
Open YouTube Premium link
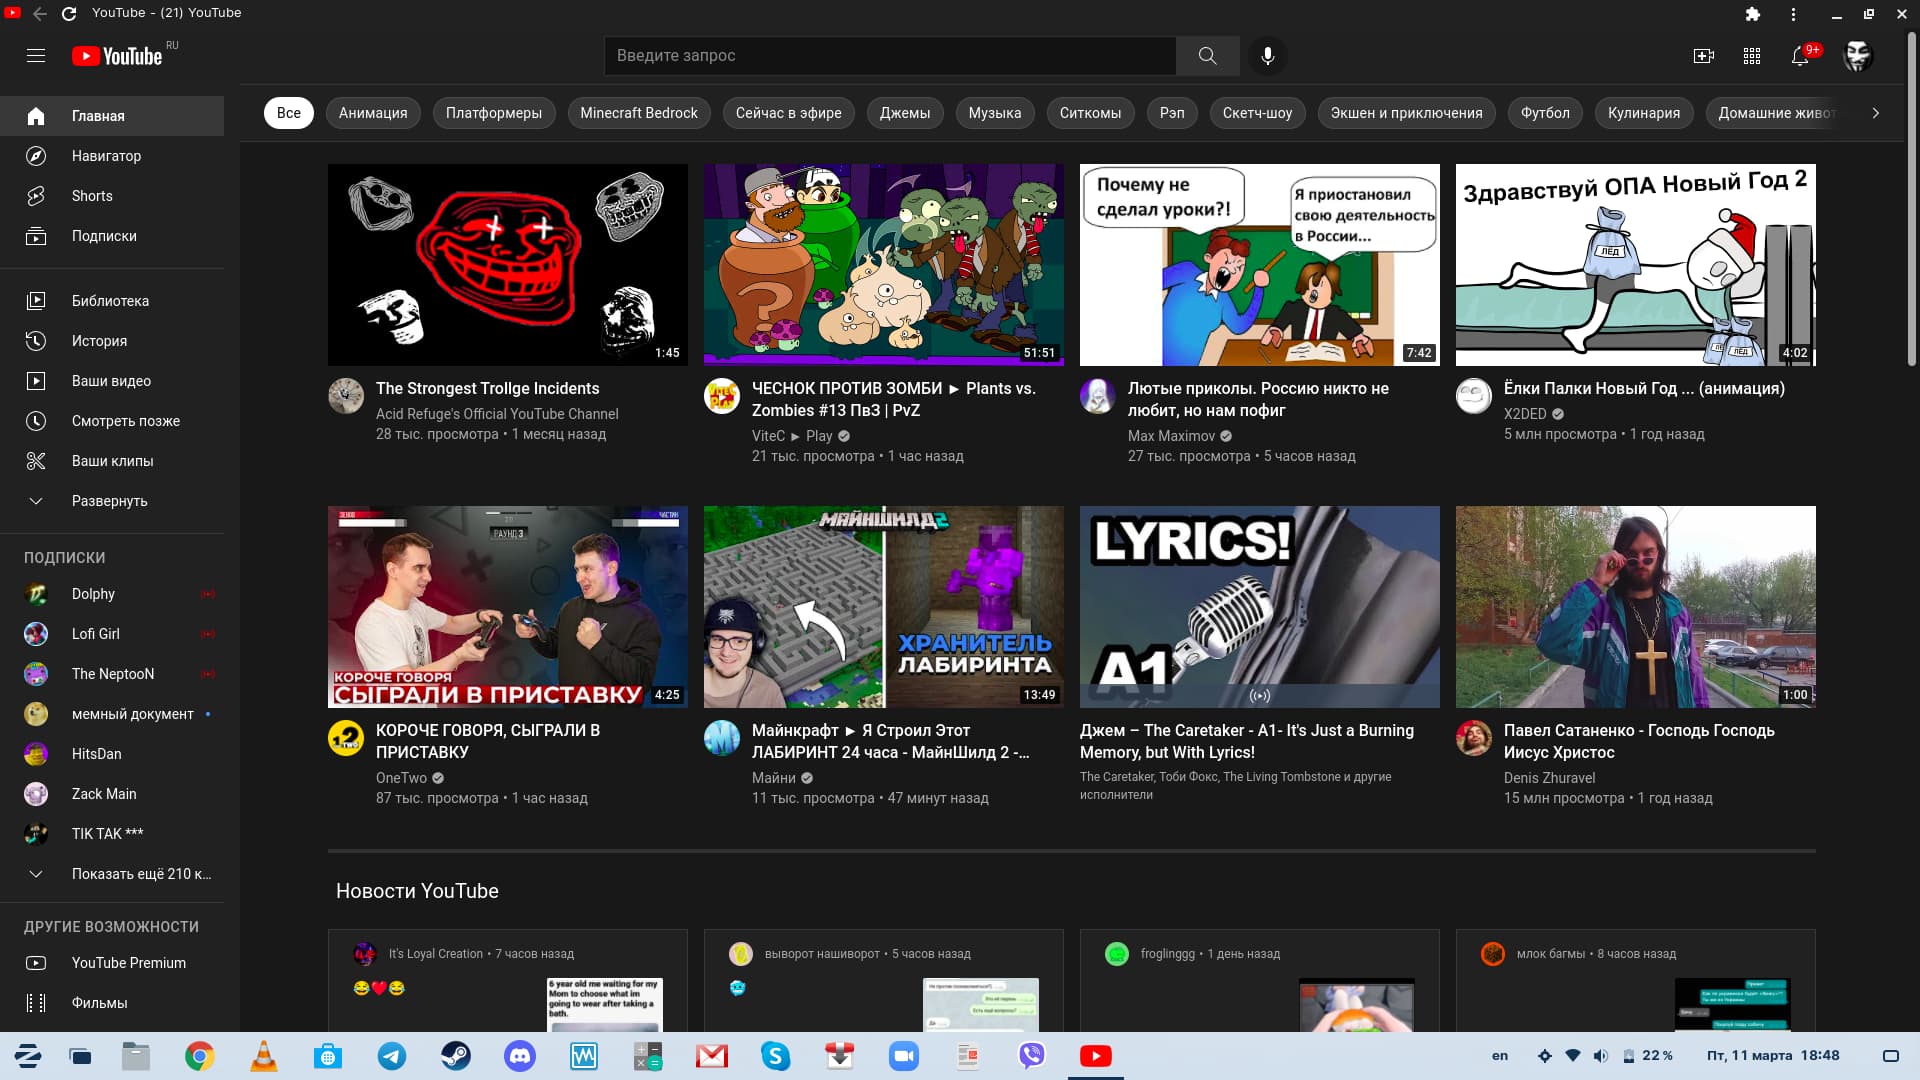click(x=112, y=963)
